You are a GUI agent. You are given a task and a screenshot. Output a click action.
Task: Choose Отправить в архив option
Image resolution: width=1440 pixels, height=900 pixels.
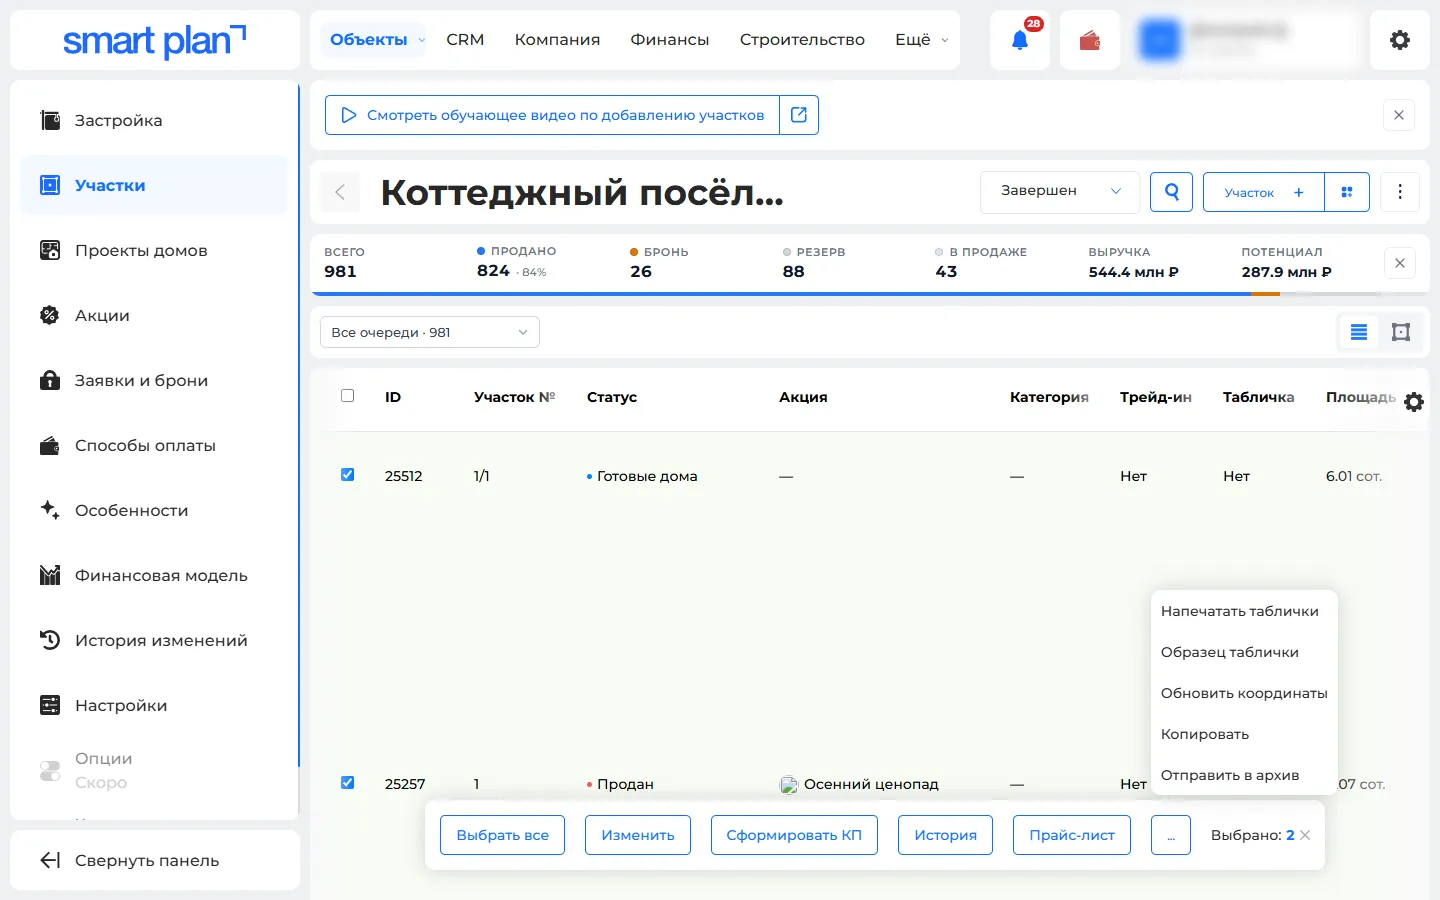(1230, 775)
